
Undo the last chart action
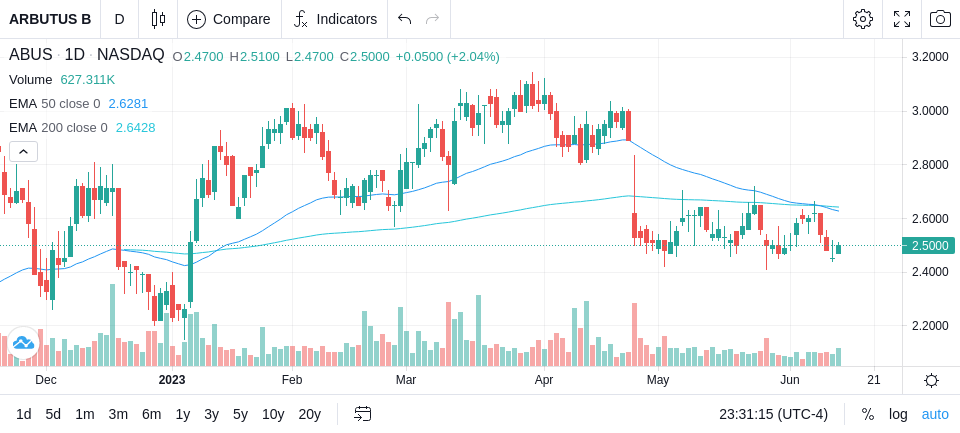coord(404,19)
